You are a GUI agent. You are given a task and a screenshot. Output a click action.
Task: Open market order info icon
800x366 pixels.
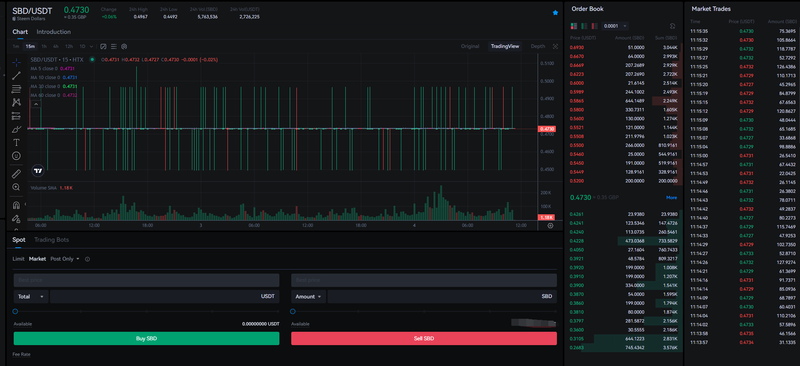pyautogui.click(x=87, y=259)
